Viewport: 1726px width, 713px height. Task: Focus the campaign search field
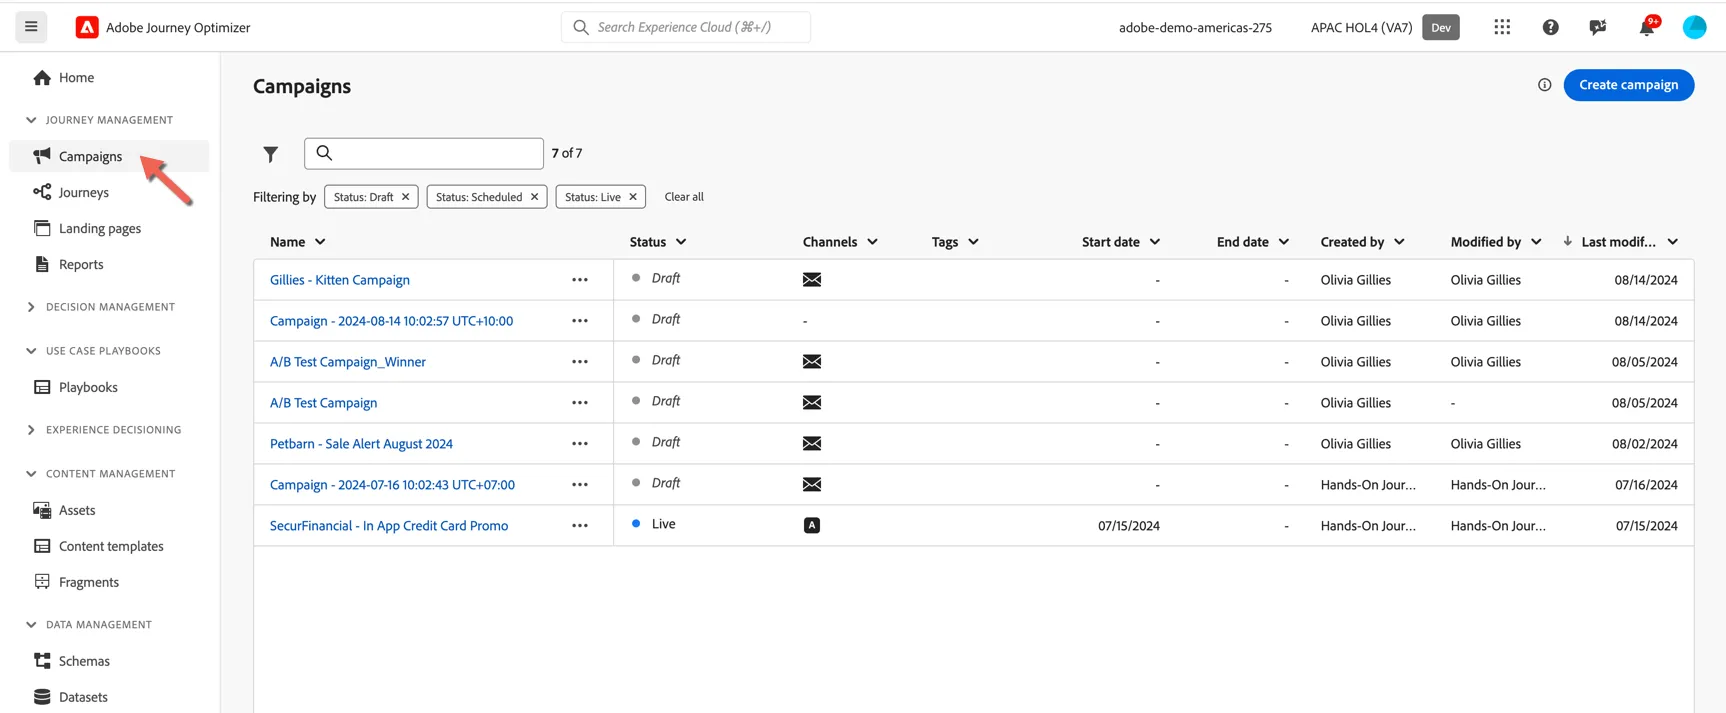[424, 153]
